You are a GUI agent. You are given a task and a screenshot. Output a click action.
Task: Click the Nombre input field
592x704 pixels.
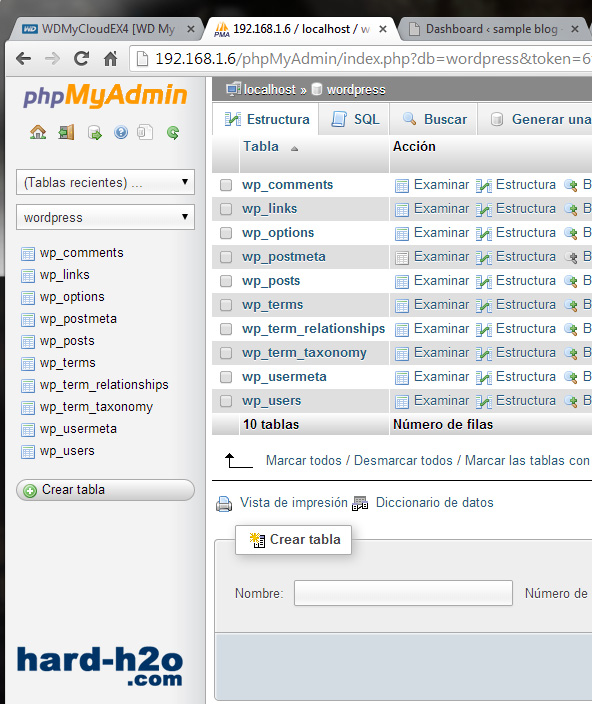pyautogui.click(x=403, y=593)
